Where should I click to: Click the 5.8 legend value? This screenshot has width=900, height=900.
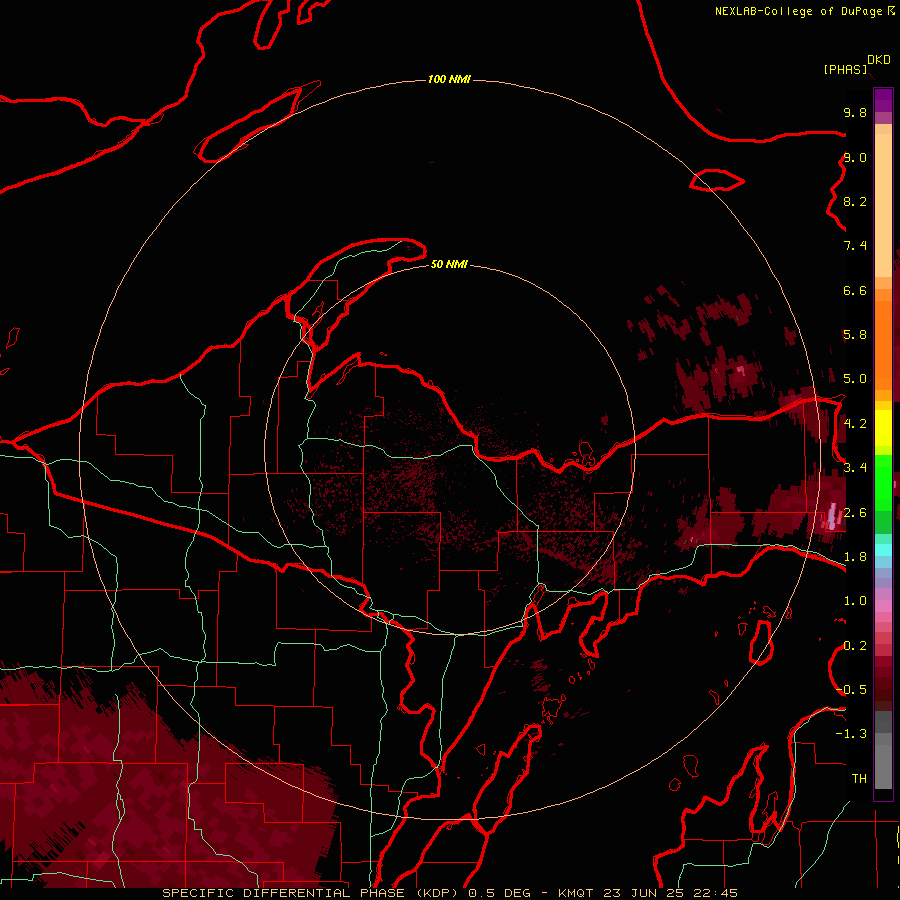pos(855,335)
